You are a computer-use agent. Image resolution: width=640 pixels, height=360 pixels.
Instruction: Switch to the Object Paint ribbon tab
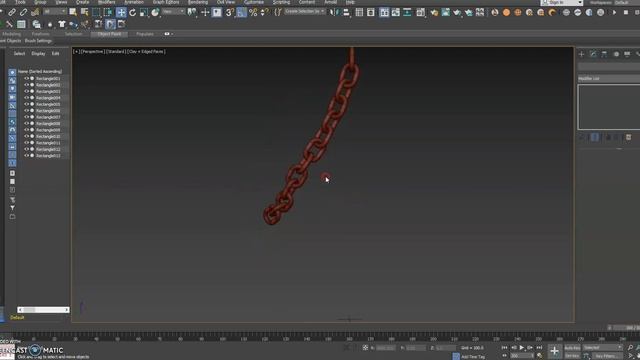[109, 34]
